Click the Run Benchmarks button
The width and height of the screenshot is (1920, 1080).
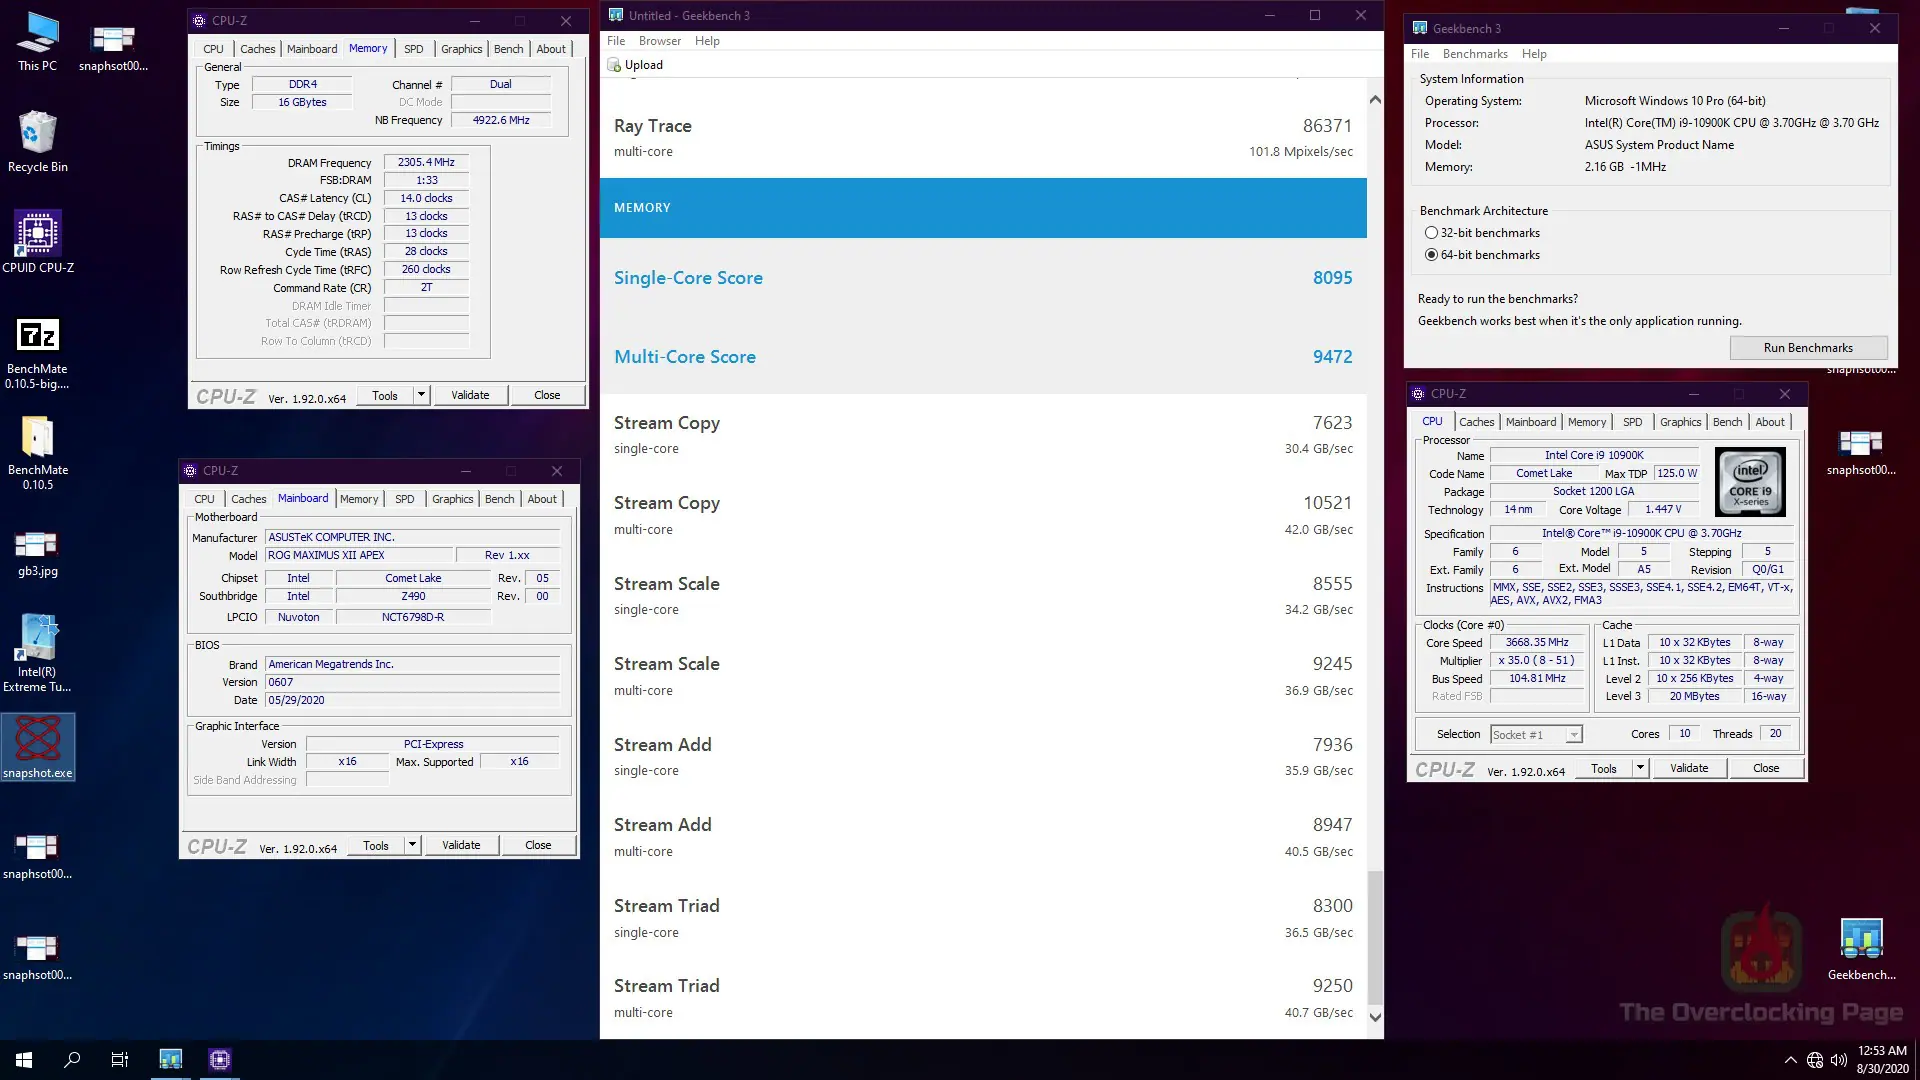1807,348
